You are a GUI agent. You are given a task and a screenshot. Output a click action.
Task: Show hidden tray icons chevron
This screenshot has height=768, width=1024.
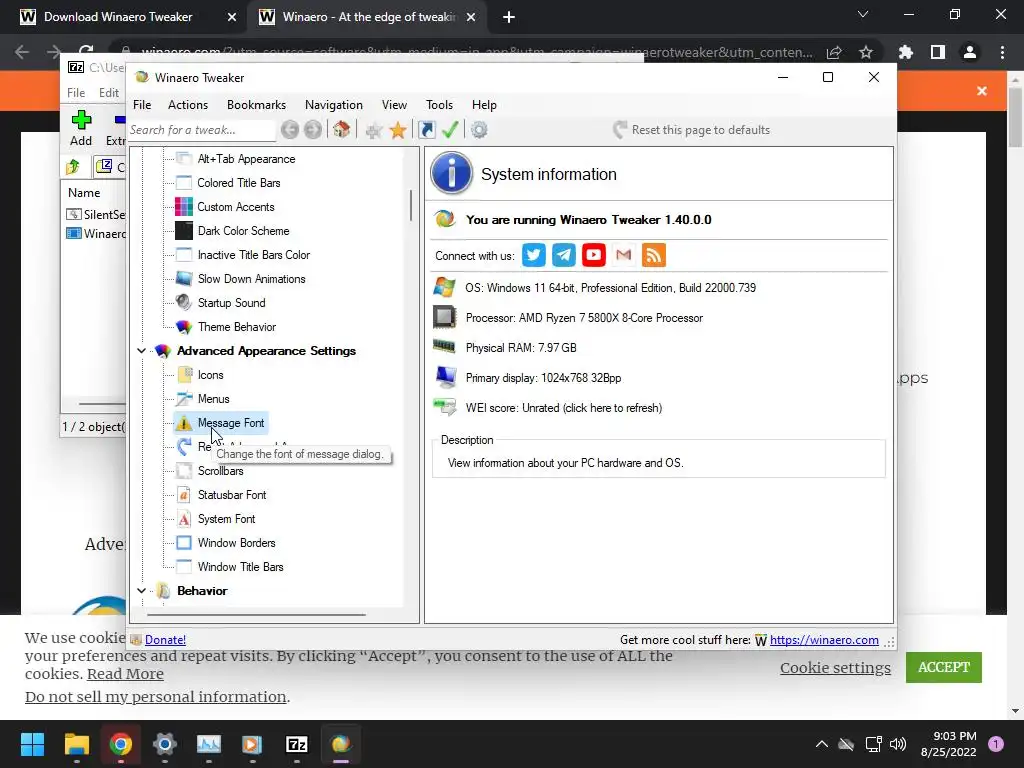point(822,744)
